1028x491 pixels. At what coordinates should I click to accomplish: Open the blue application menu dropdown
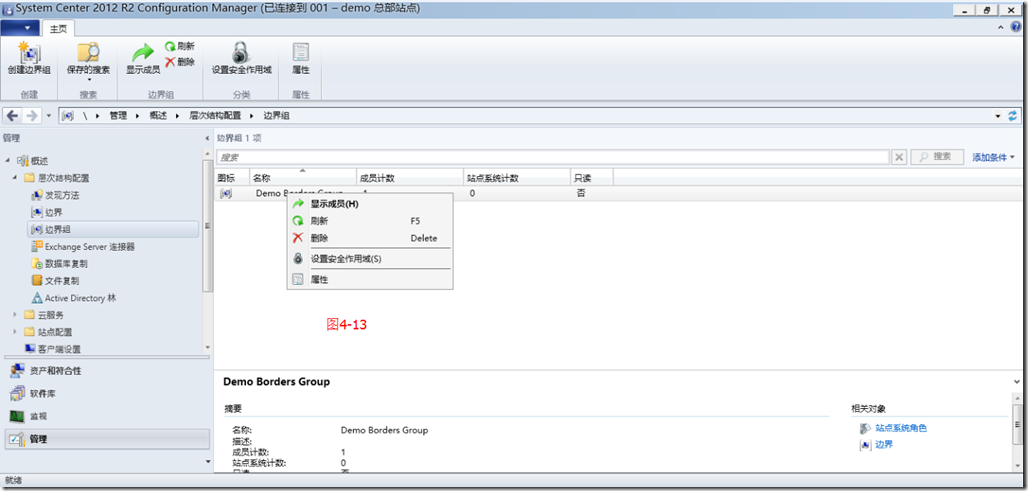(x=20, y=28)
